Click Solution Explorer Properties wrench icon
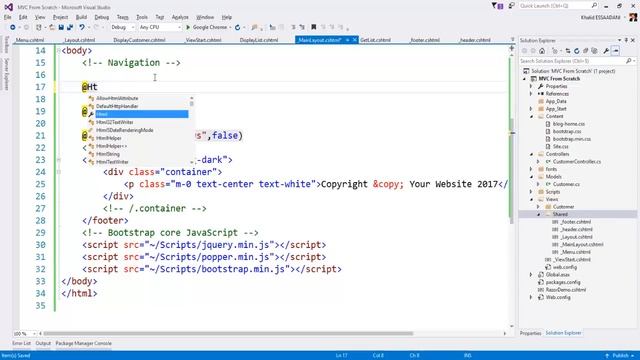 (x=606, y=51)
